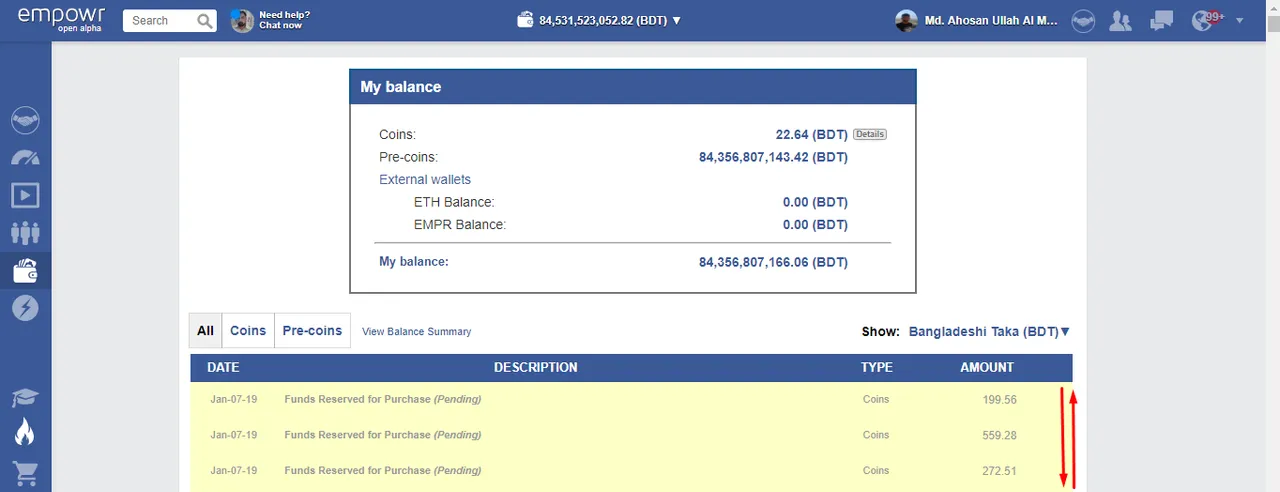
Task: Switch to the Coins tab
Action: pyautogui.click(x=248, y=330)
